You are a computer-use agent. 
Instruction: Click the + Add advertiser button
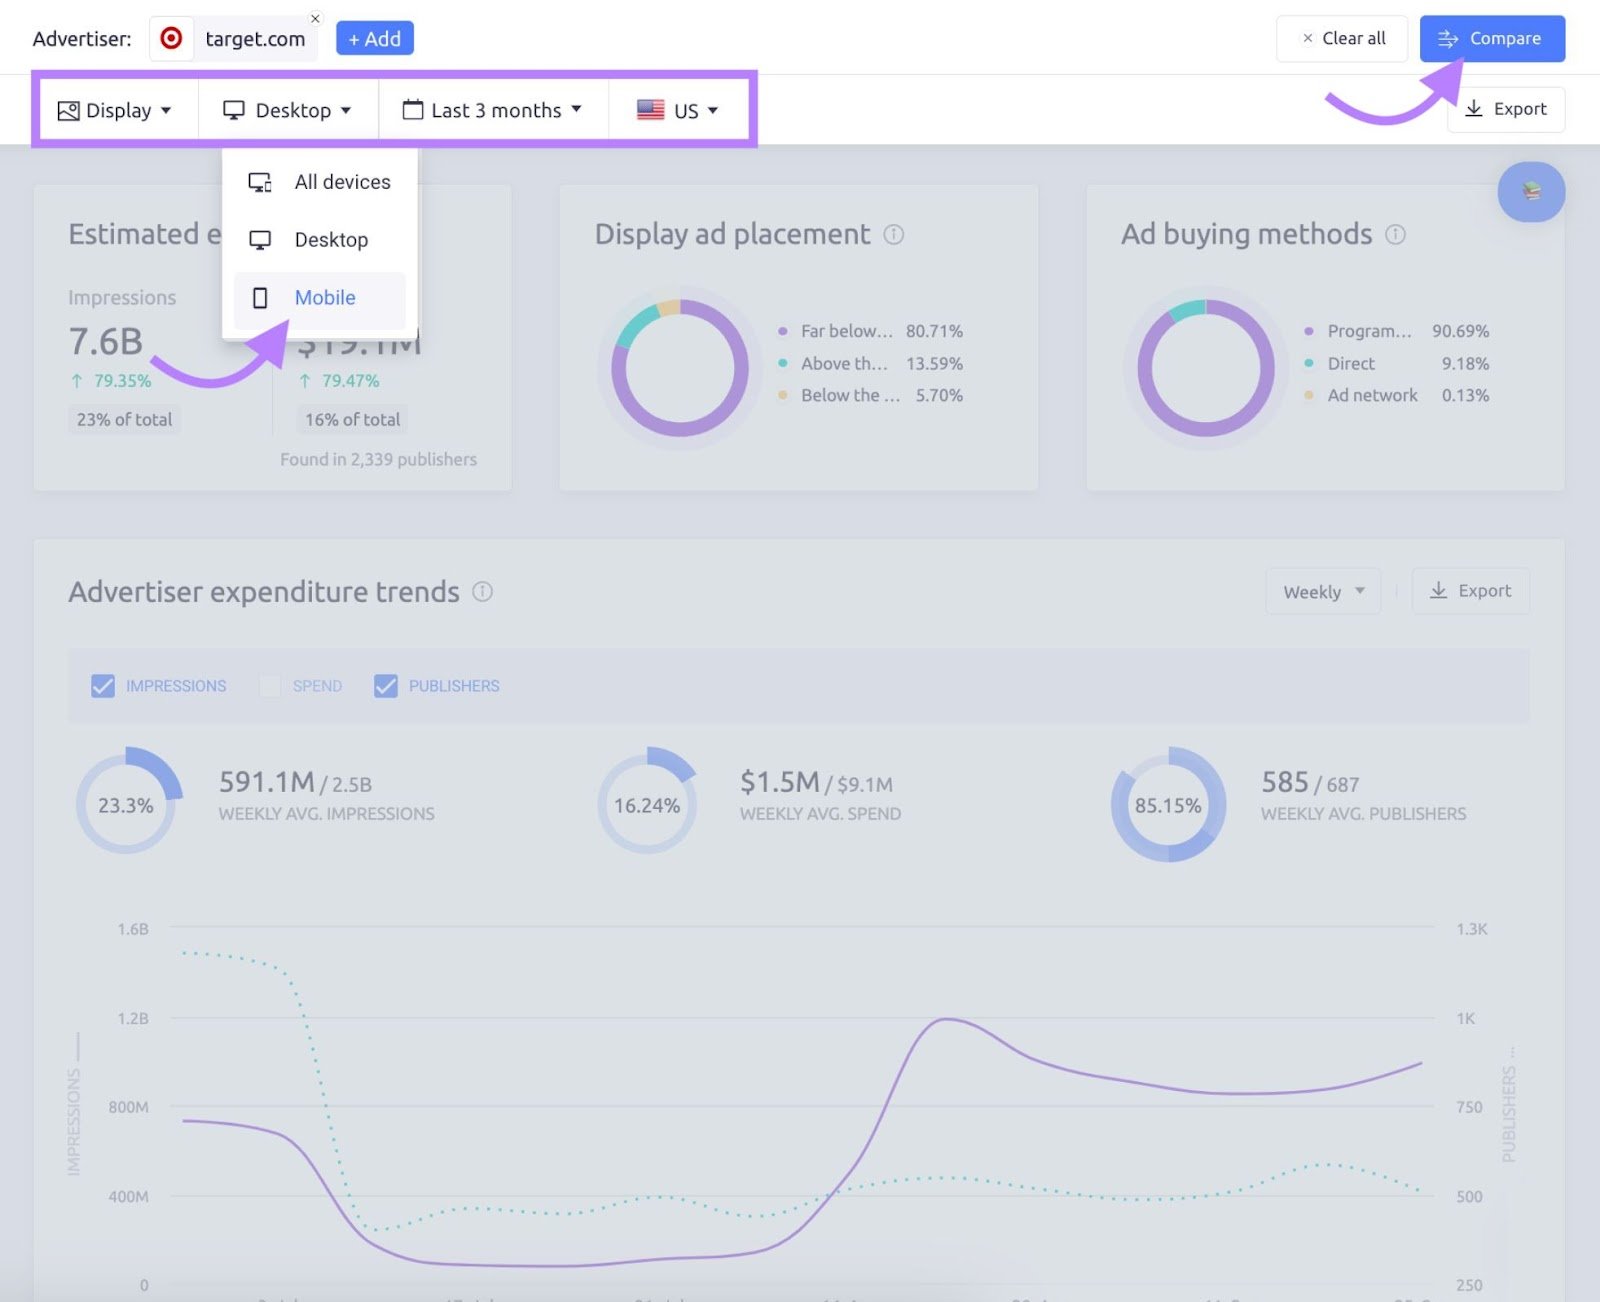click(x=374, y=39)
